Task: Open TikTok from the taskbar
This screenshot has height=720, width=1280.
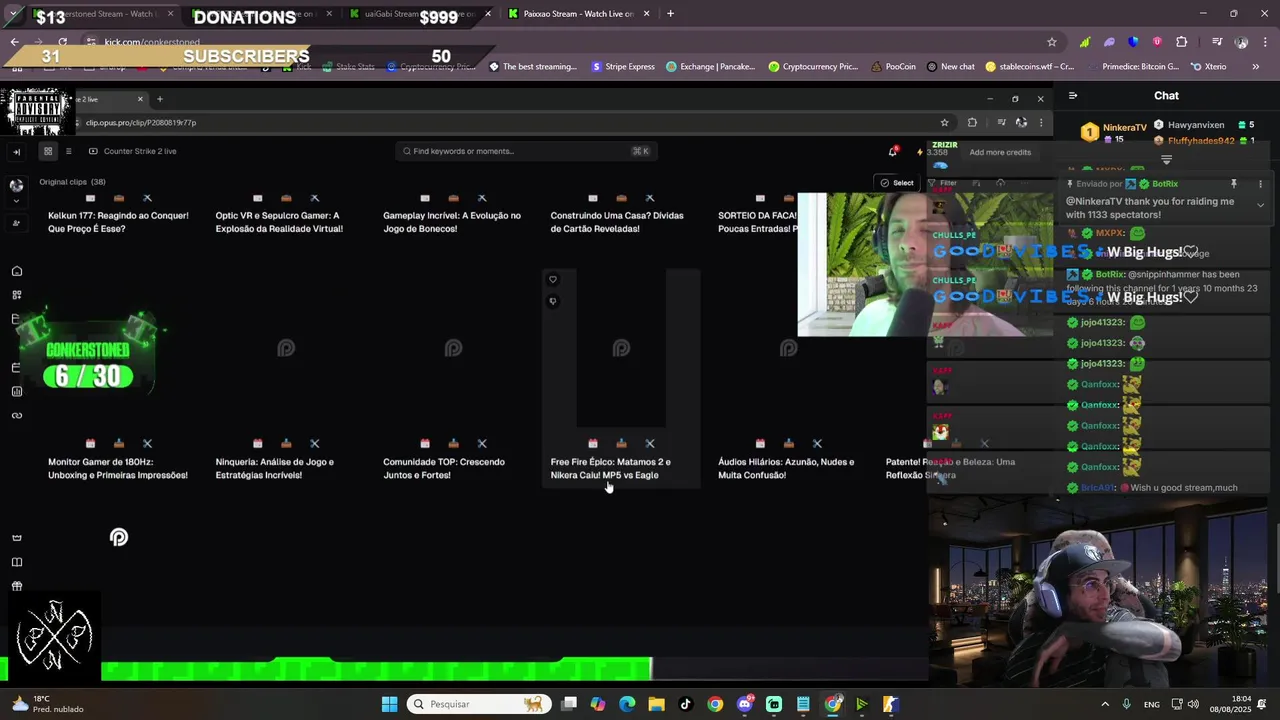Action: click(x=685, y=704)
